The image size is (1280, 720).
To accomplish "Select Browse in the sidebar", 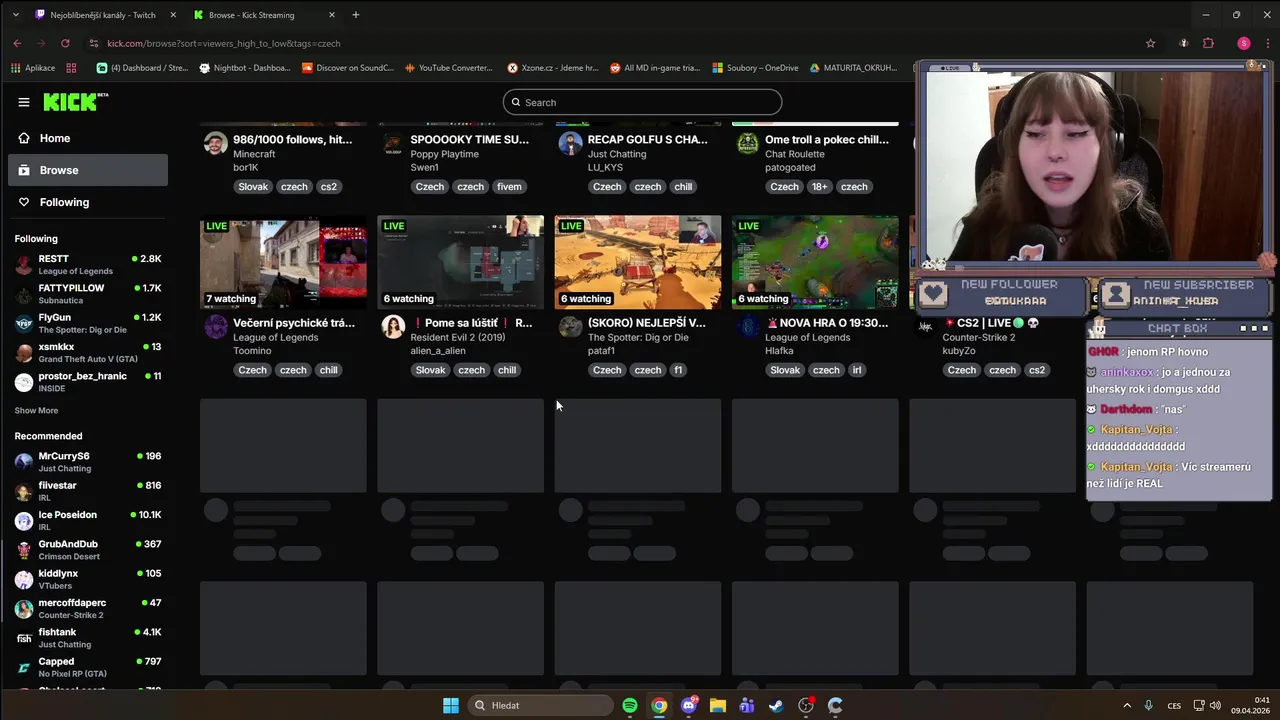I will click(x=88, y=170).
